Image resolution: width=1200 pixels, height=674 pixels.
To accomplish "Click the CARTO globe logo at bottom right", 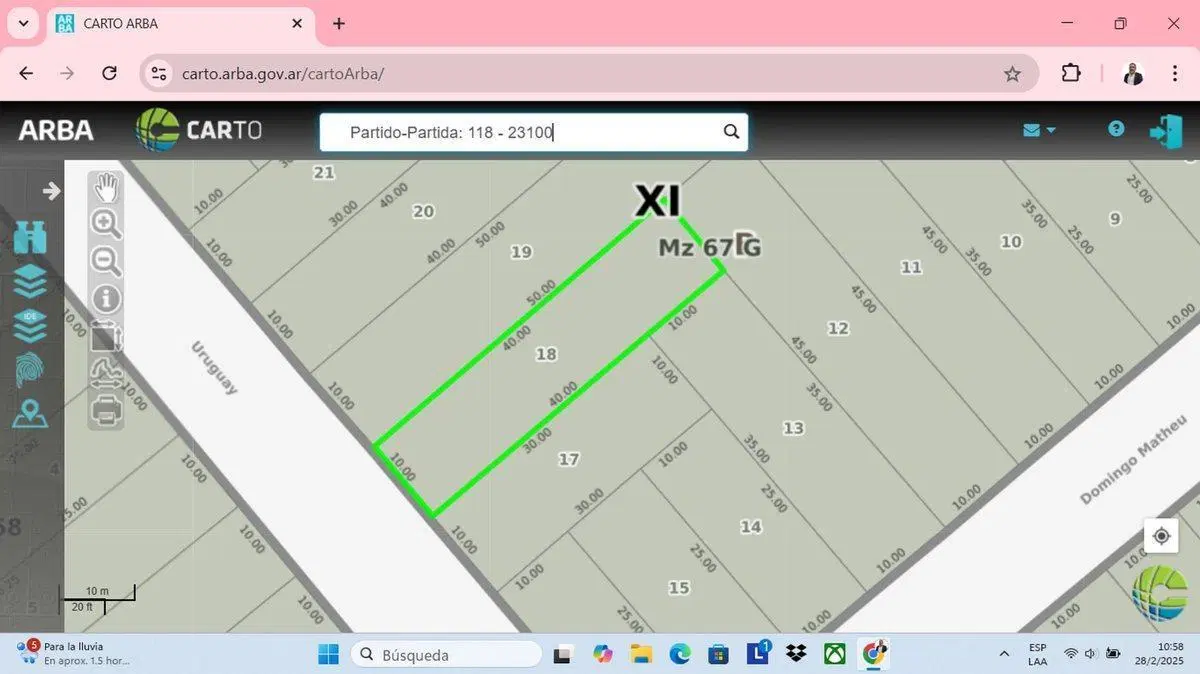I will 1160,593.
